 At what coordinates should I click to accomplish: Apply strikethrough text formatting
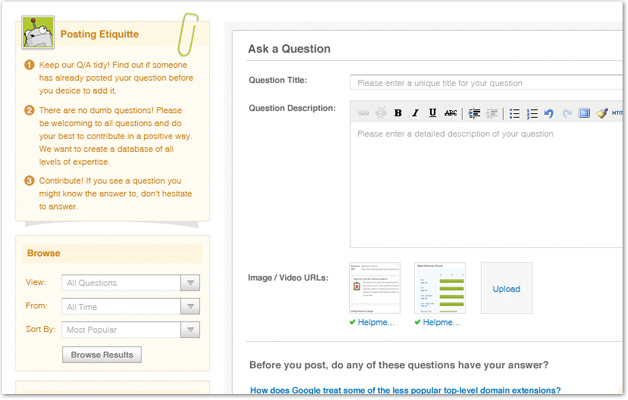[450, 113]
